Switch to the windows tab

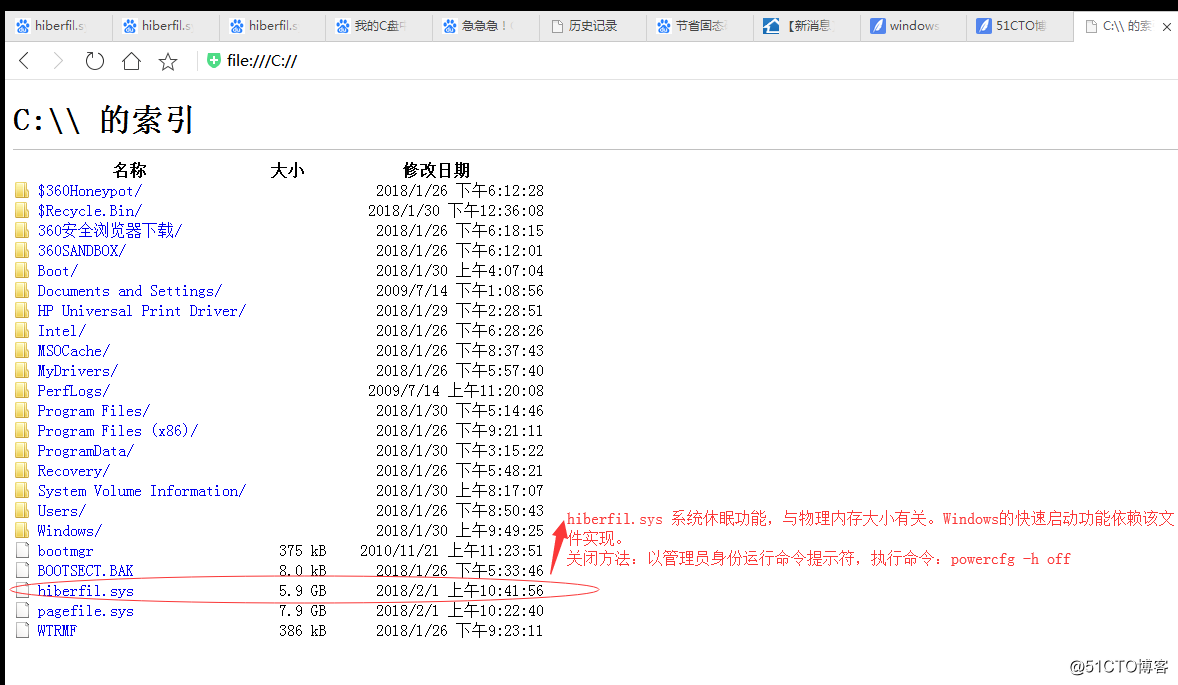[x=913, y=26]
